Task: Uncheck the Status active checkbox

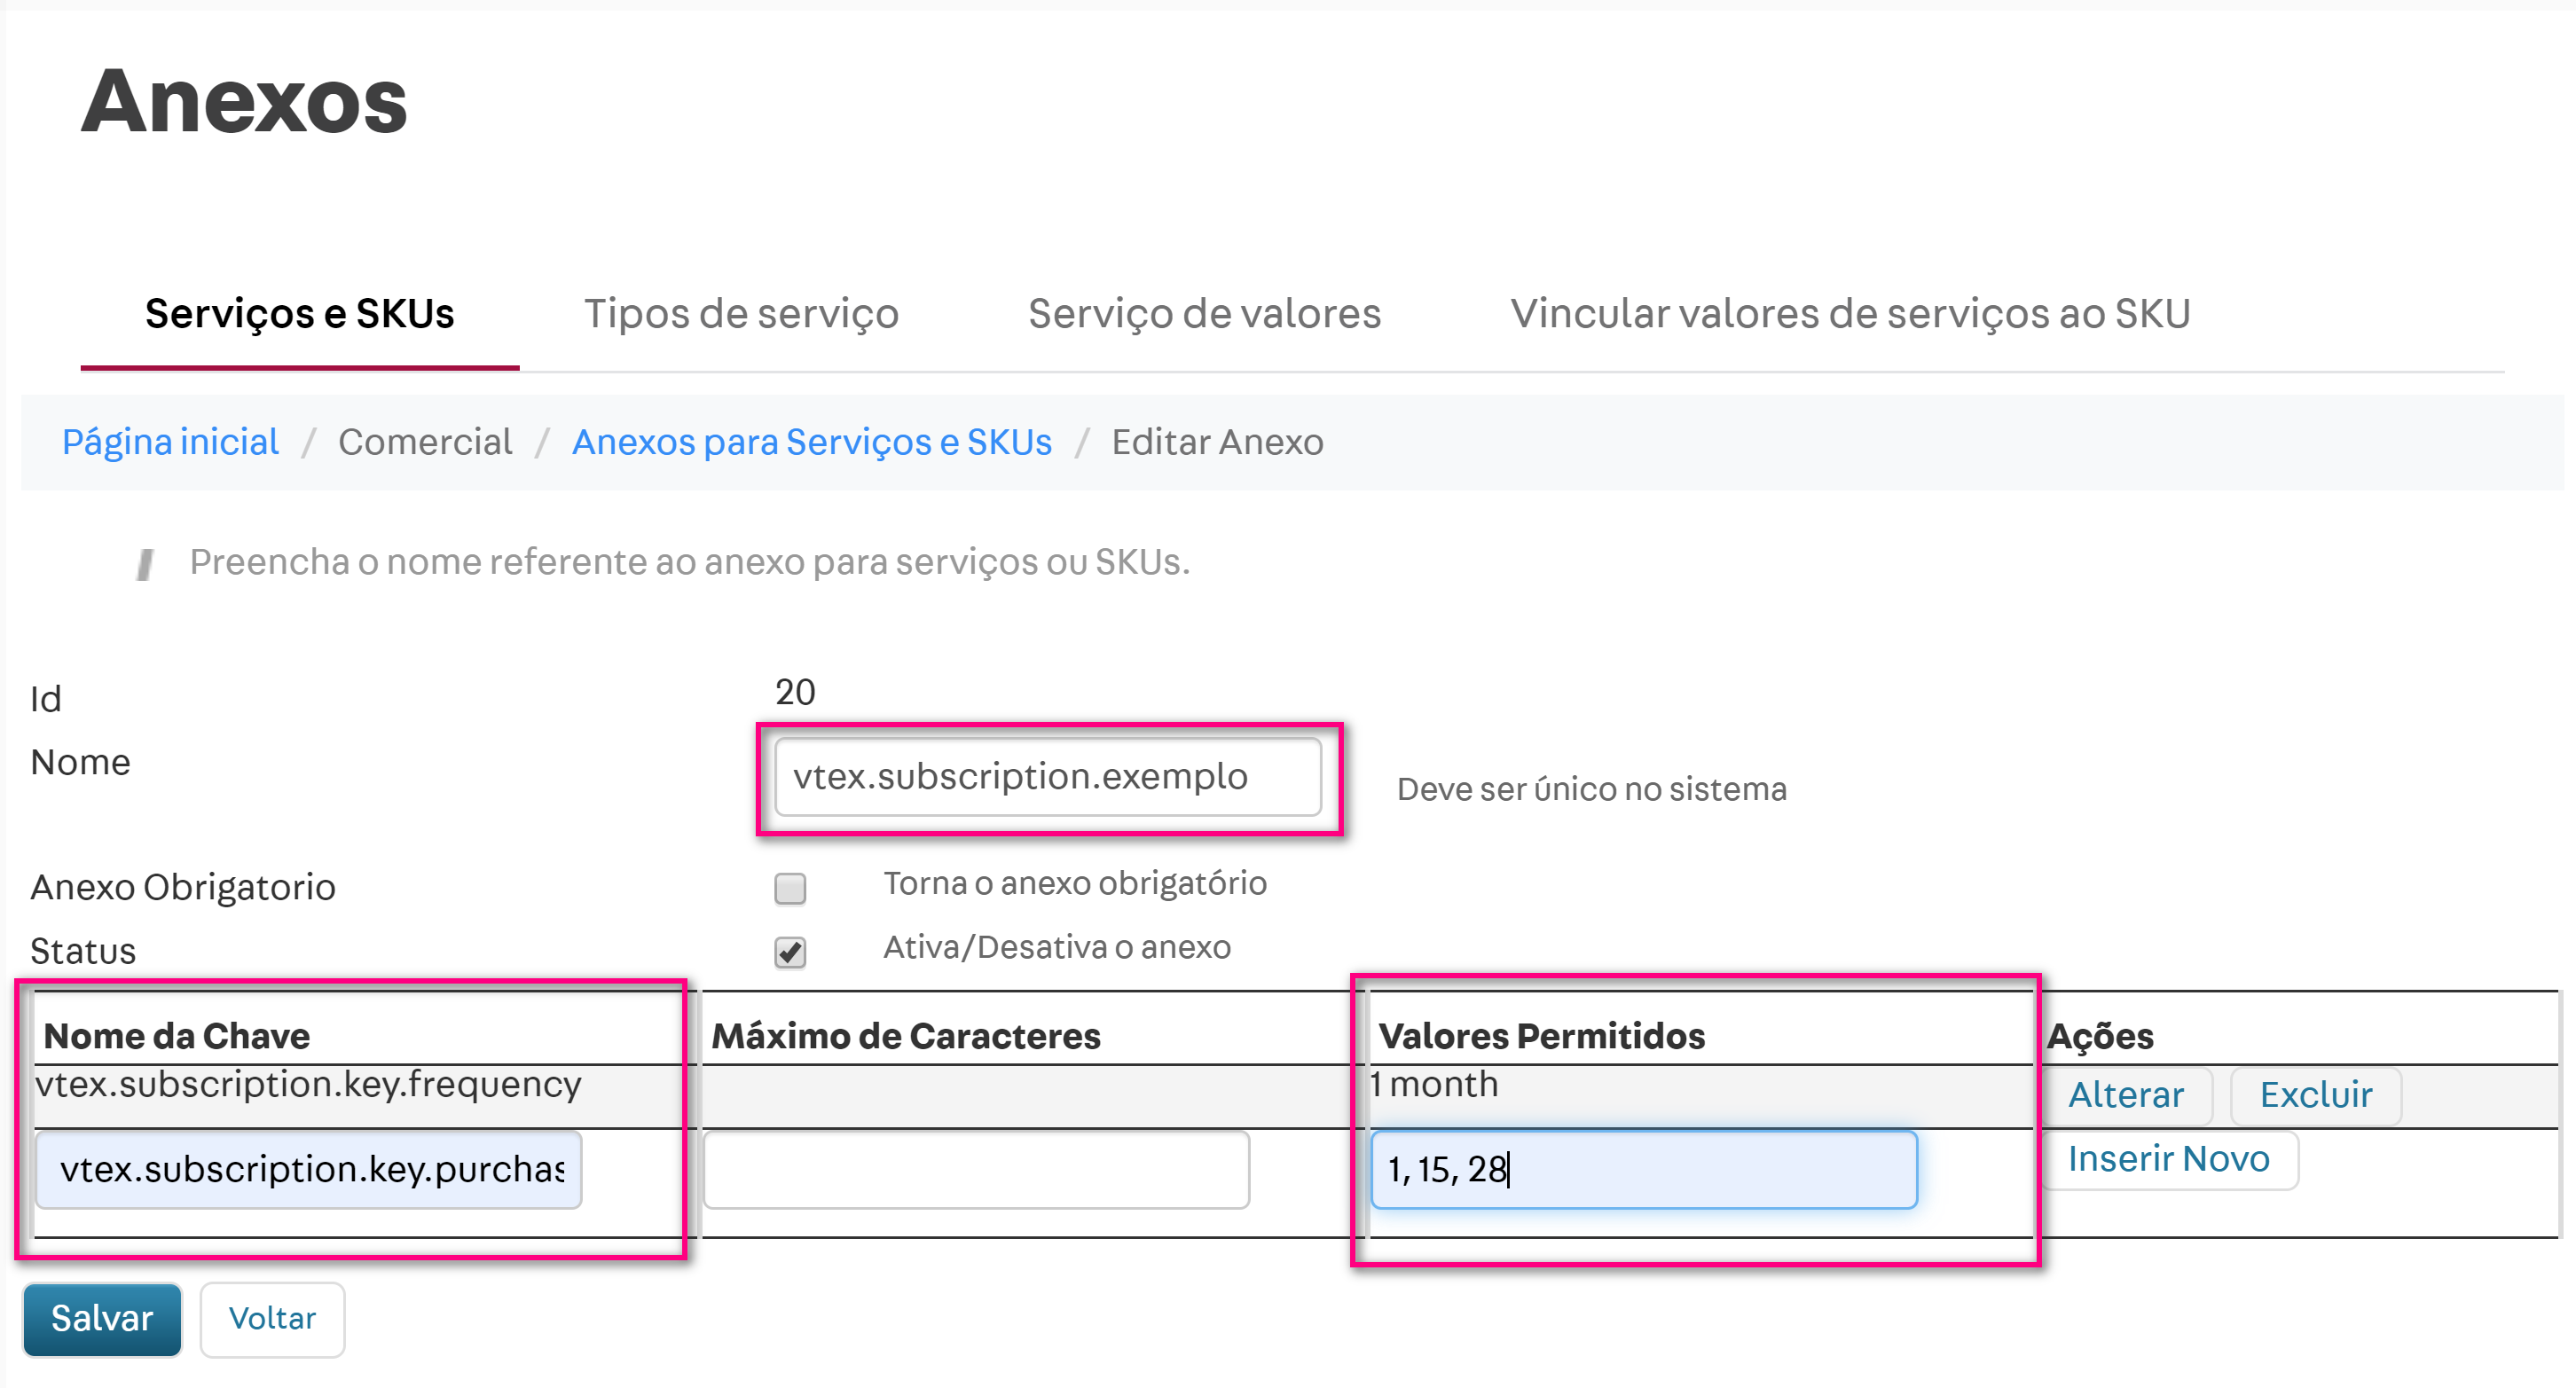Action: pyautogui.click(x=790, y=952)
